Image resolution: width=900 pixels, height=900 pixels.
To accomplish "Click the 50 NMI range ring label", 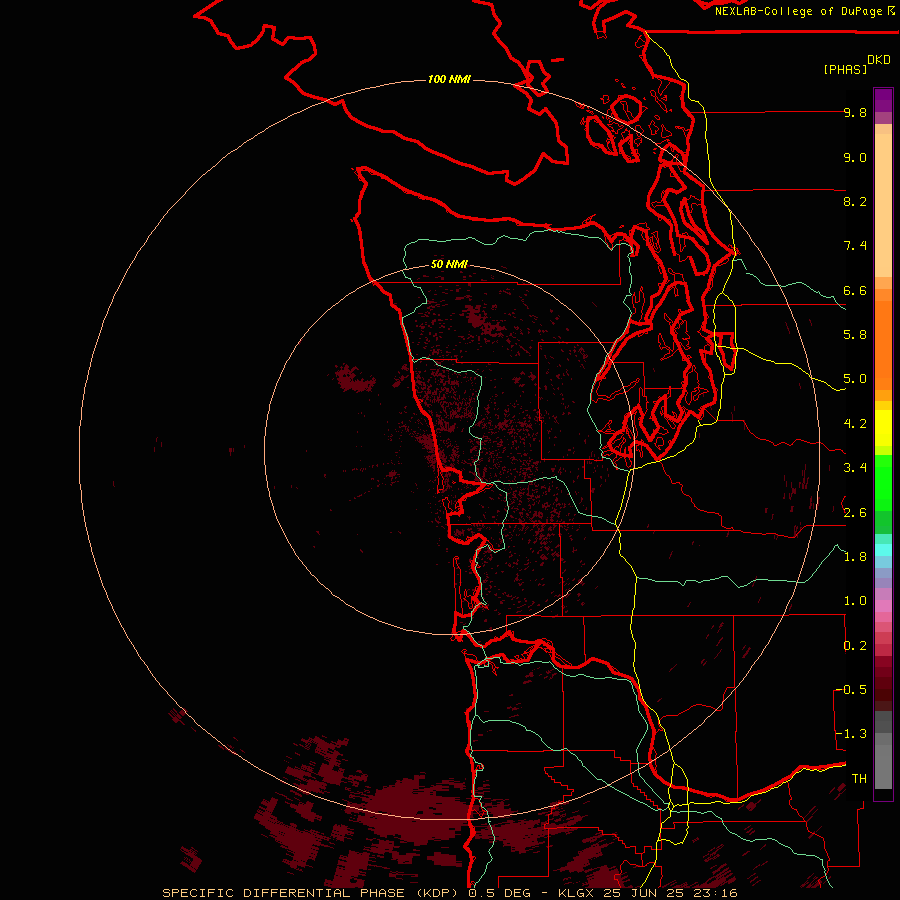I will coord(449,264).
